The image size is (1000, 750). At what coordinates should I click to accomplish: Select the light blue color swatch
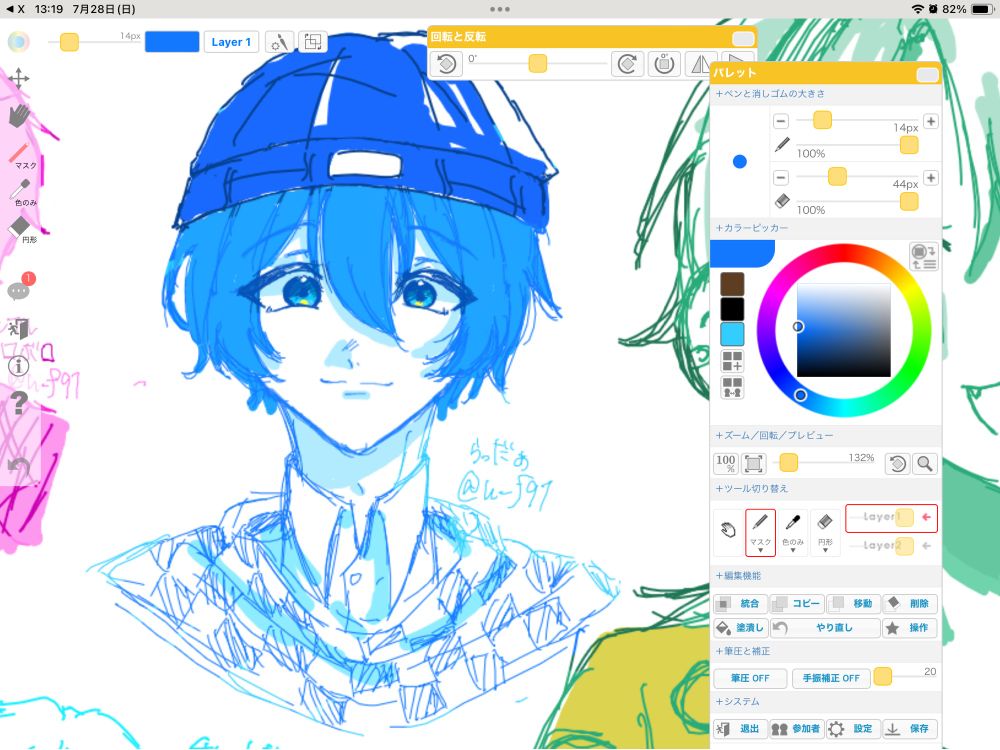click(x=732, y=334)
